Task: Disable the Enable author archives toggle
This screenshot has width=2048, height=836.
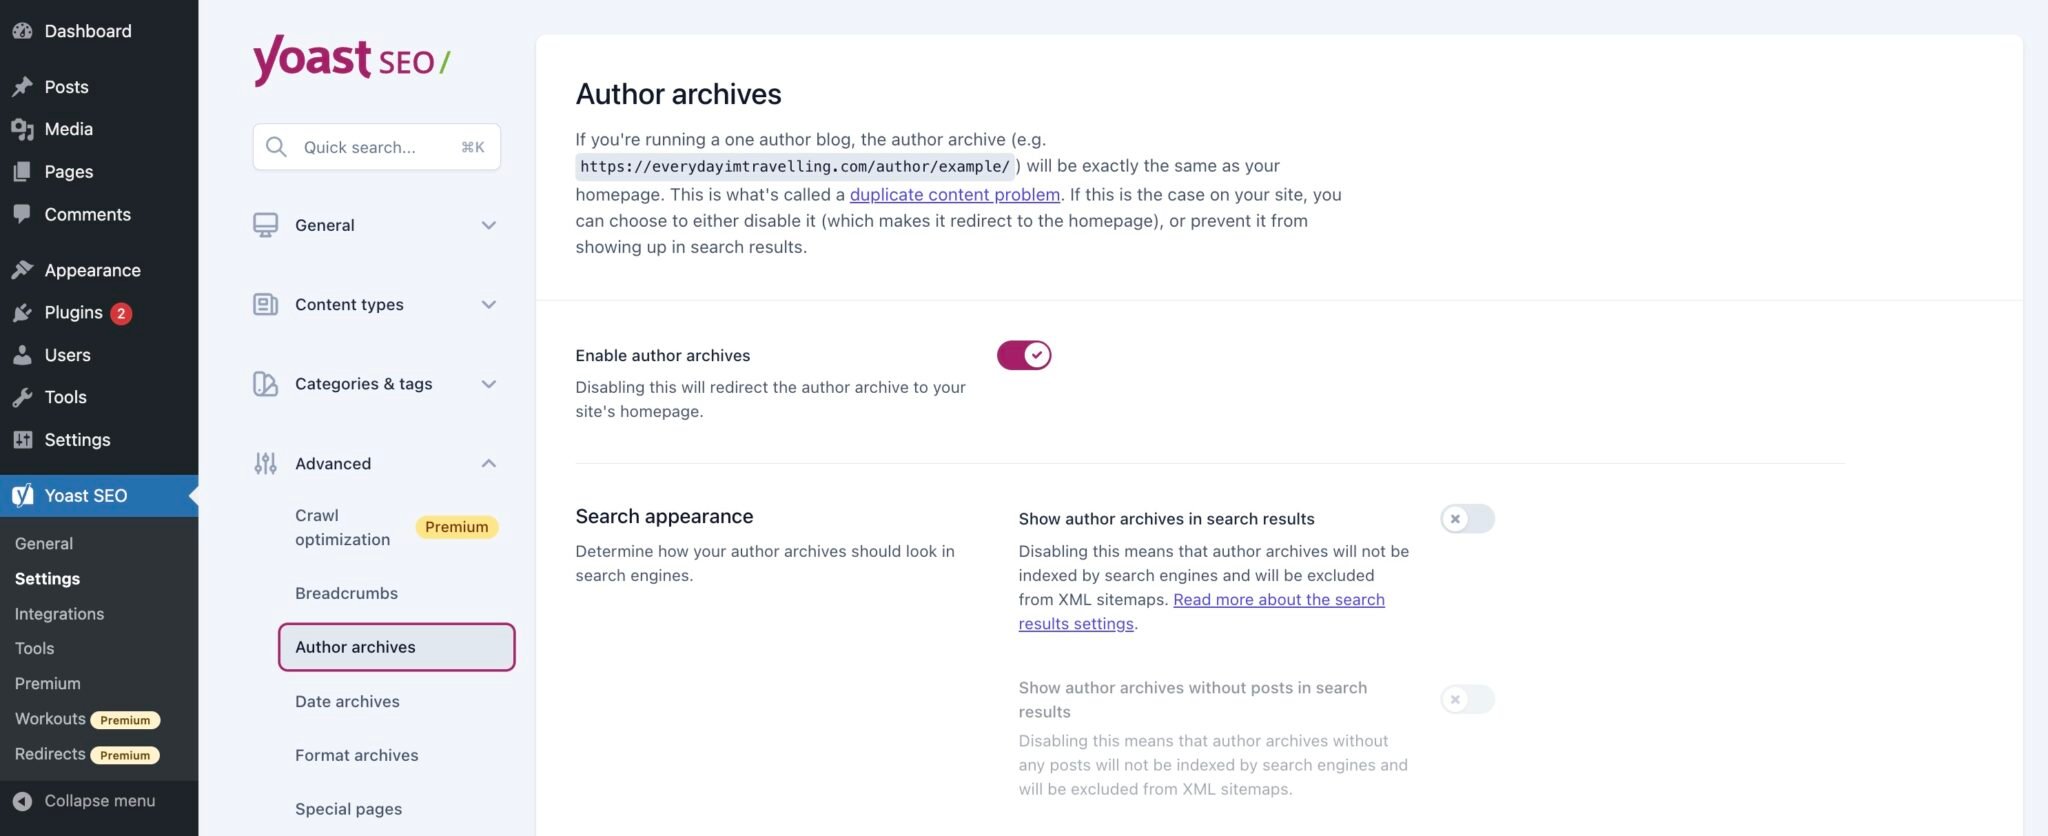Action: pyautogui.click(x=1024, y=355)
